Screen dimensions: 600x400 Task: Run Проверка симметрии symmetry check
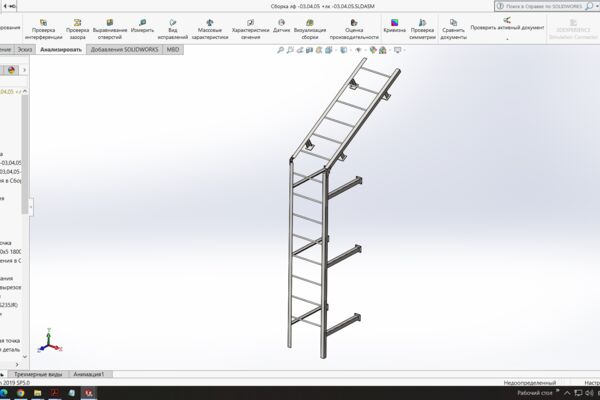pos(422,29)
